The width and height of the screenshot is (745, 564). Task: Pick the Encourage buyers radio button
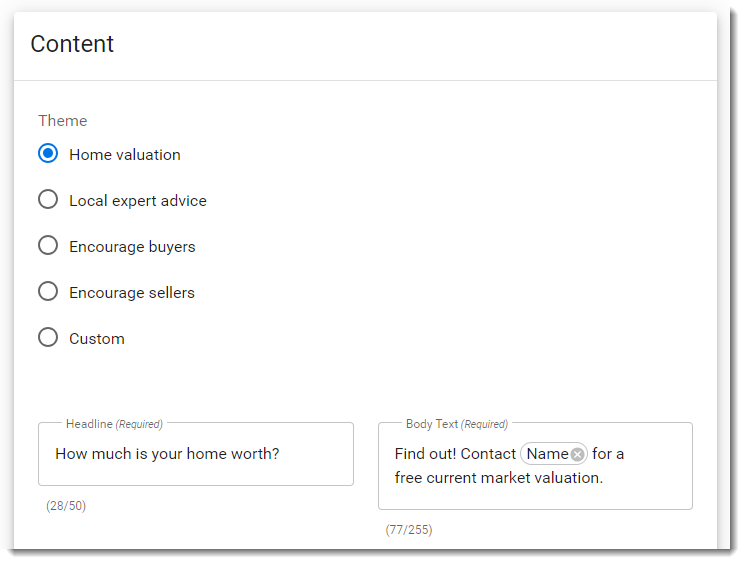point(48,246)
